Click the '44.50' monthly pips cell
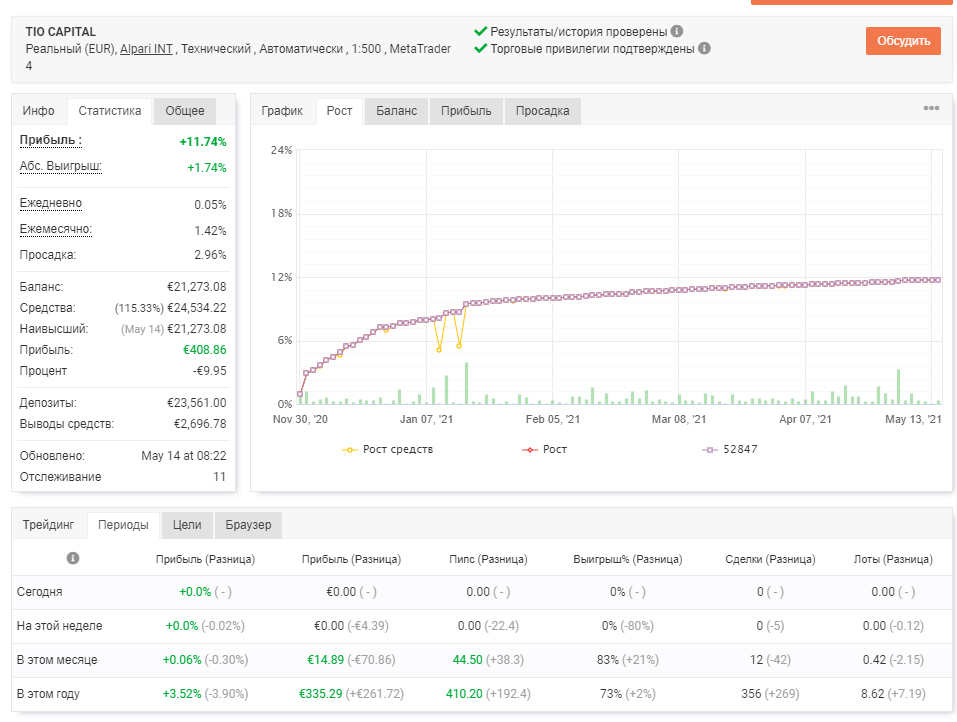Image resolution: width=957 pixels, height=722 pixels. pyautogui.click(x=468, y=660)
